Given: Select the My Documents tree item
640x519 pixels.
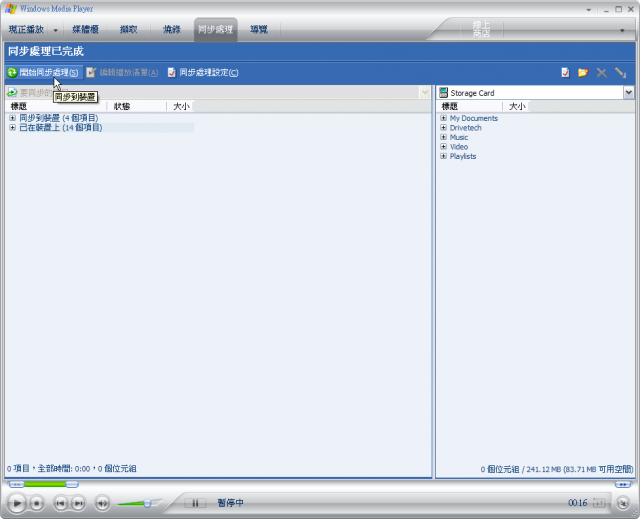Looking at the screenshot, I should 474,118.
